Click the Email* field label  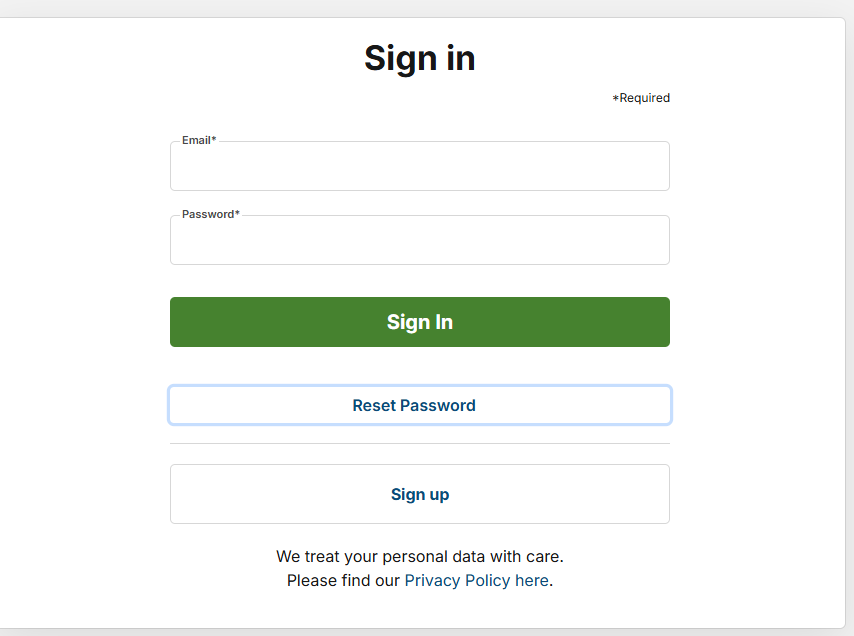tap(197, 140)
